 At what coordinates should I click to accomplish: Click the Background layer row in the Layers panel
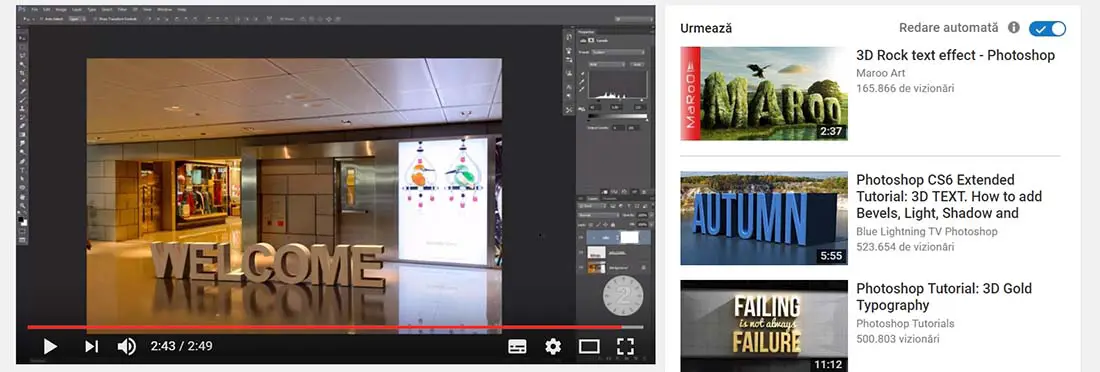click(614, 267)
